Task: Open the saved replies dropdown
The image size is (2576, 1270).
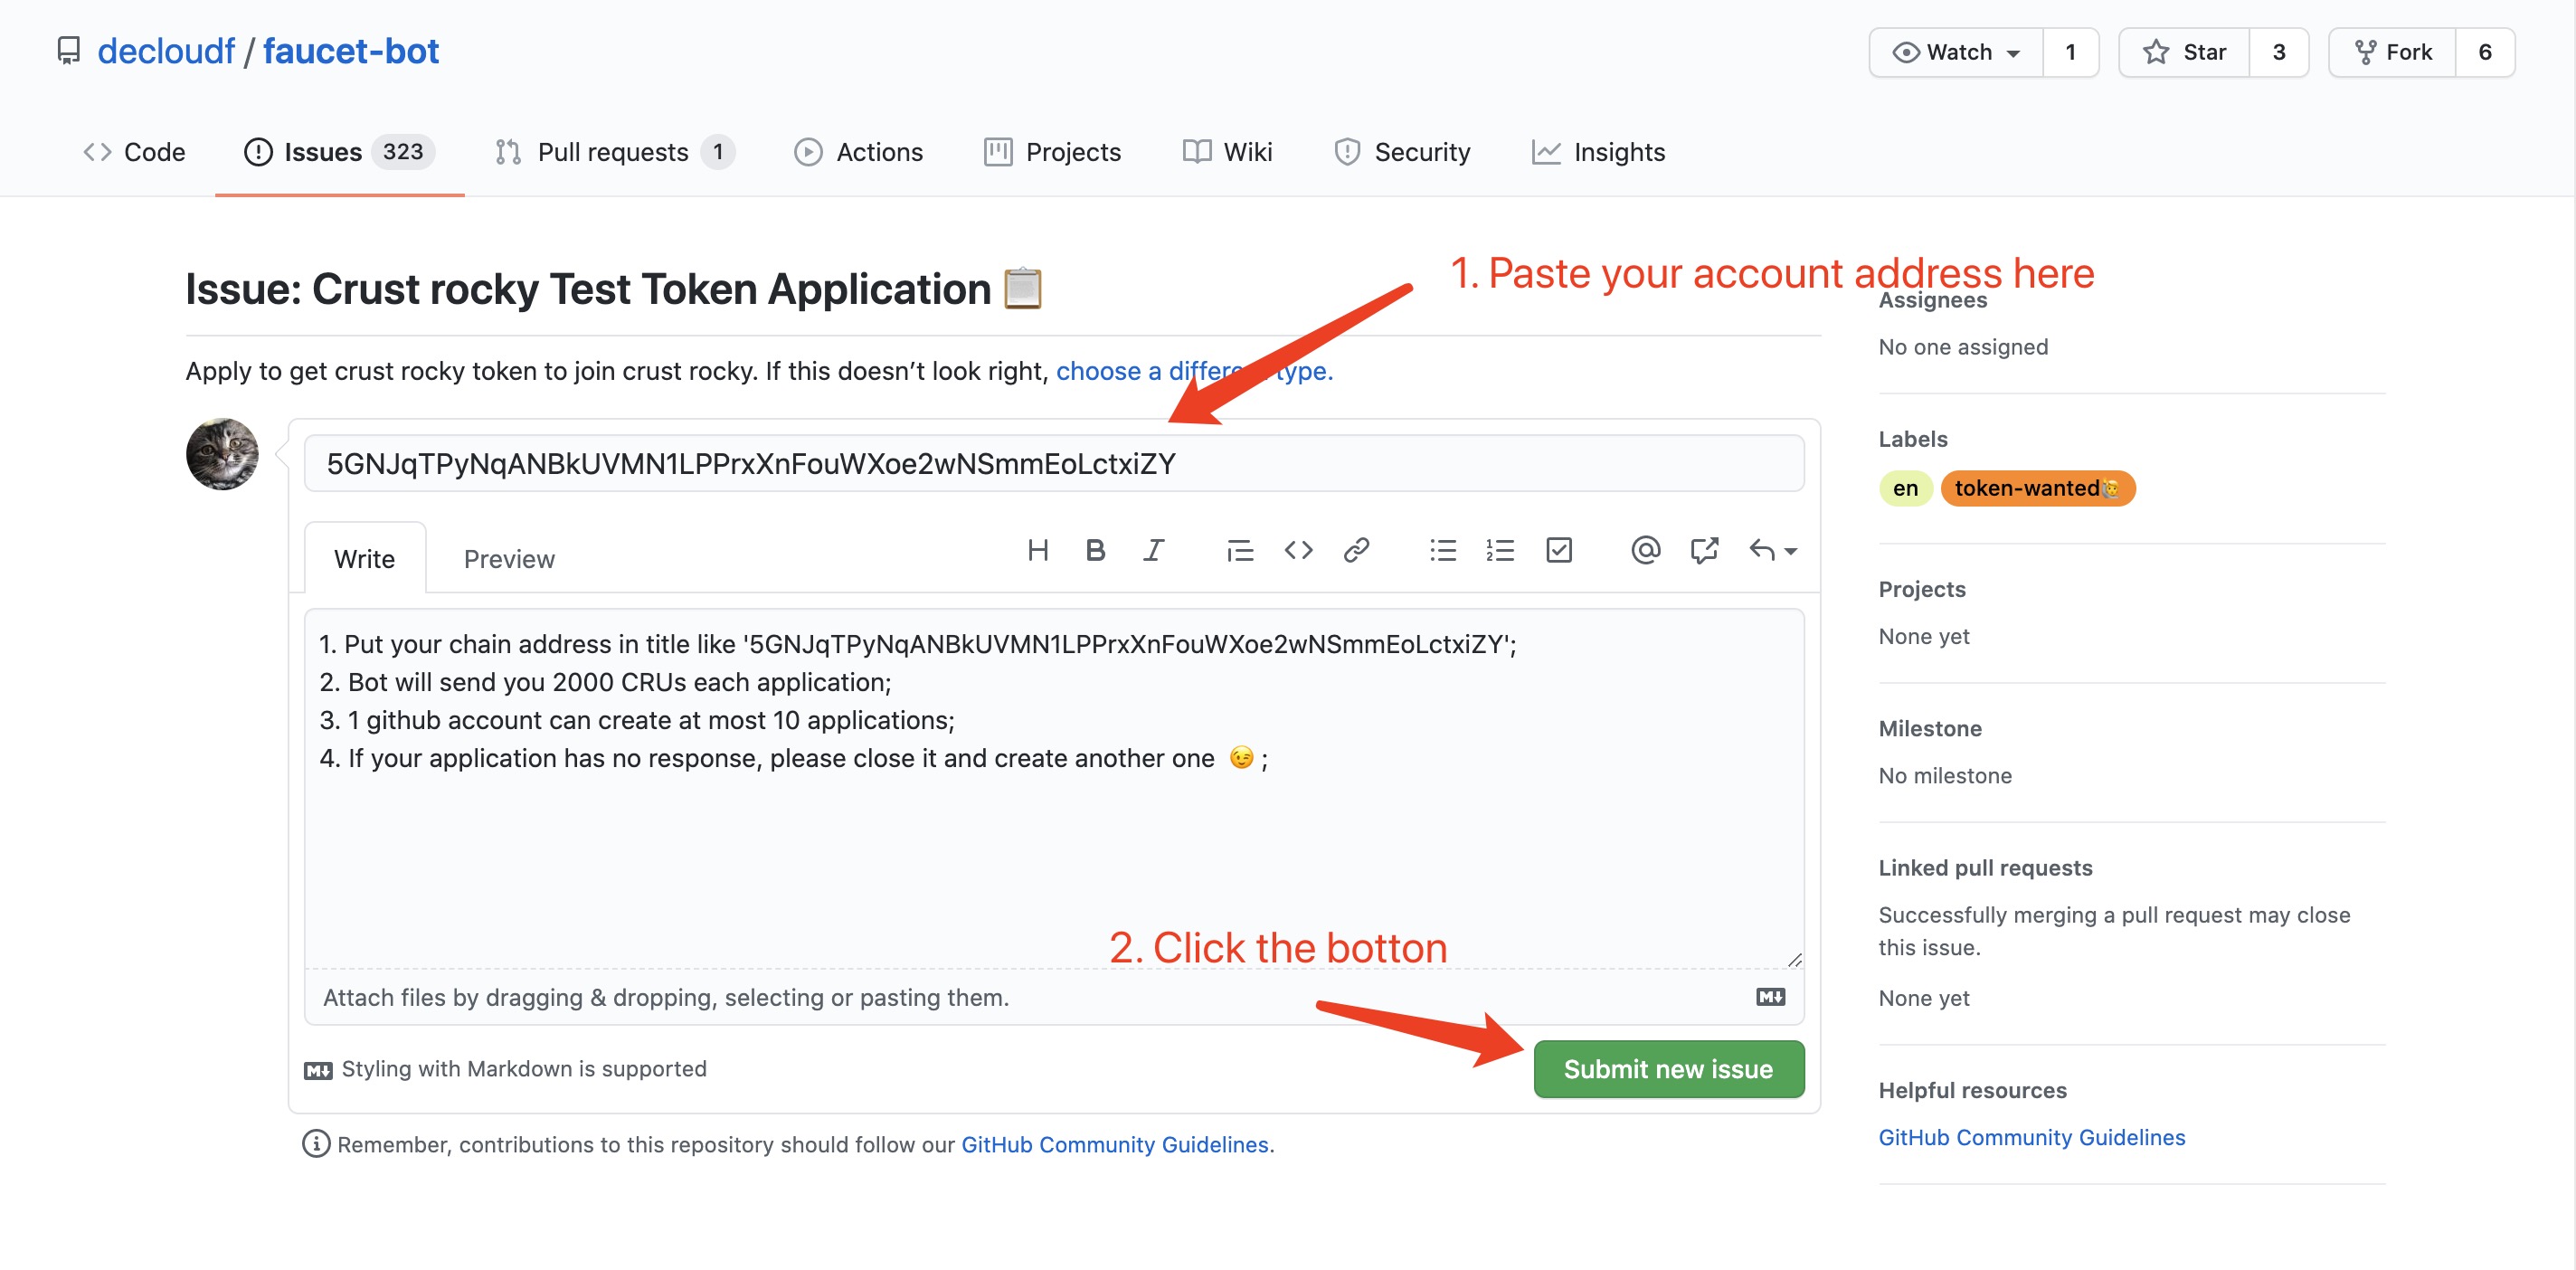Action: (1773, 550)
